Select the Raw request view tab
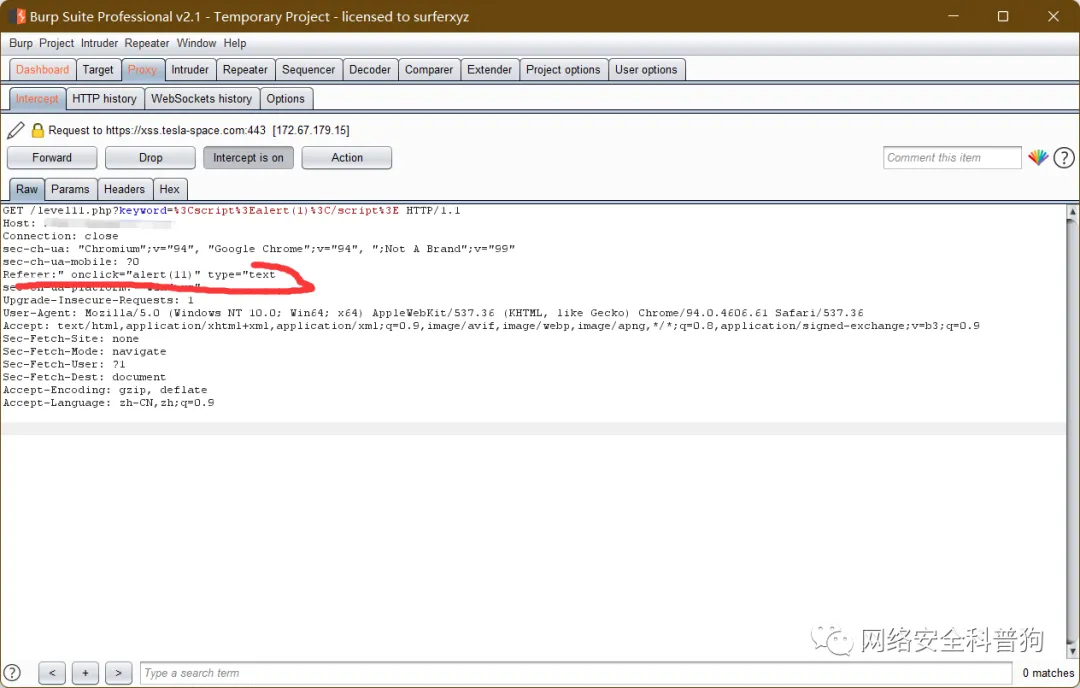Screen dimensions: 1080x688 click(x=27, y=189)
